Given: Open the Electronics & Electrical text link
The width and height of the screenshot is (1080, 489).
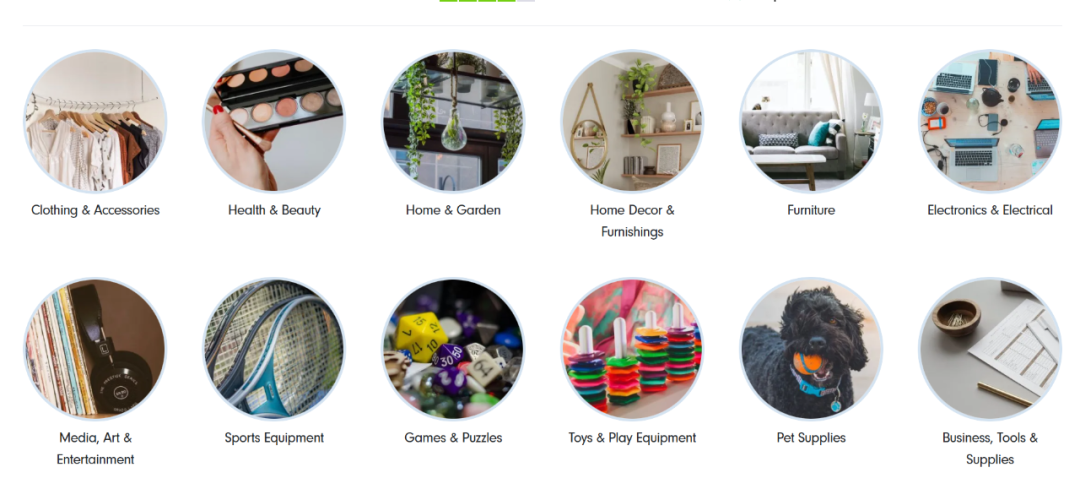Looking at the screenshot, I should pyautogui.click(x=990, y=210).
